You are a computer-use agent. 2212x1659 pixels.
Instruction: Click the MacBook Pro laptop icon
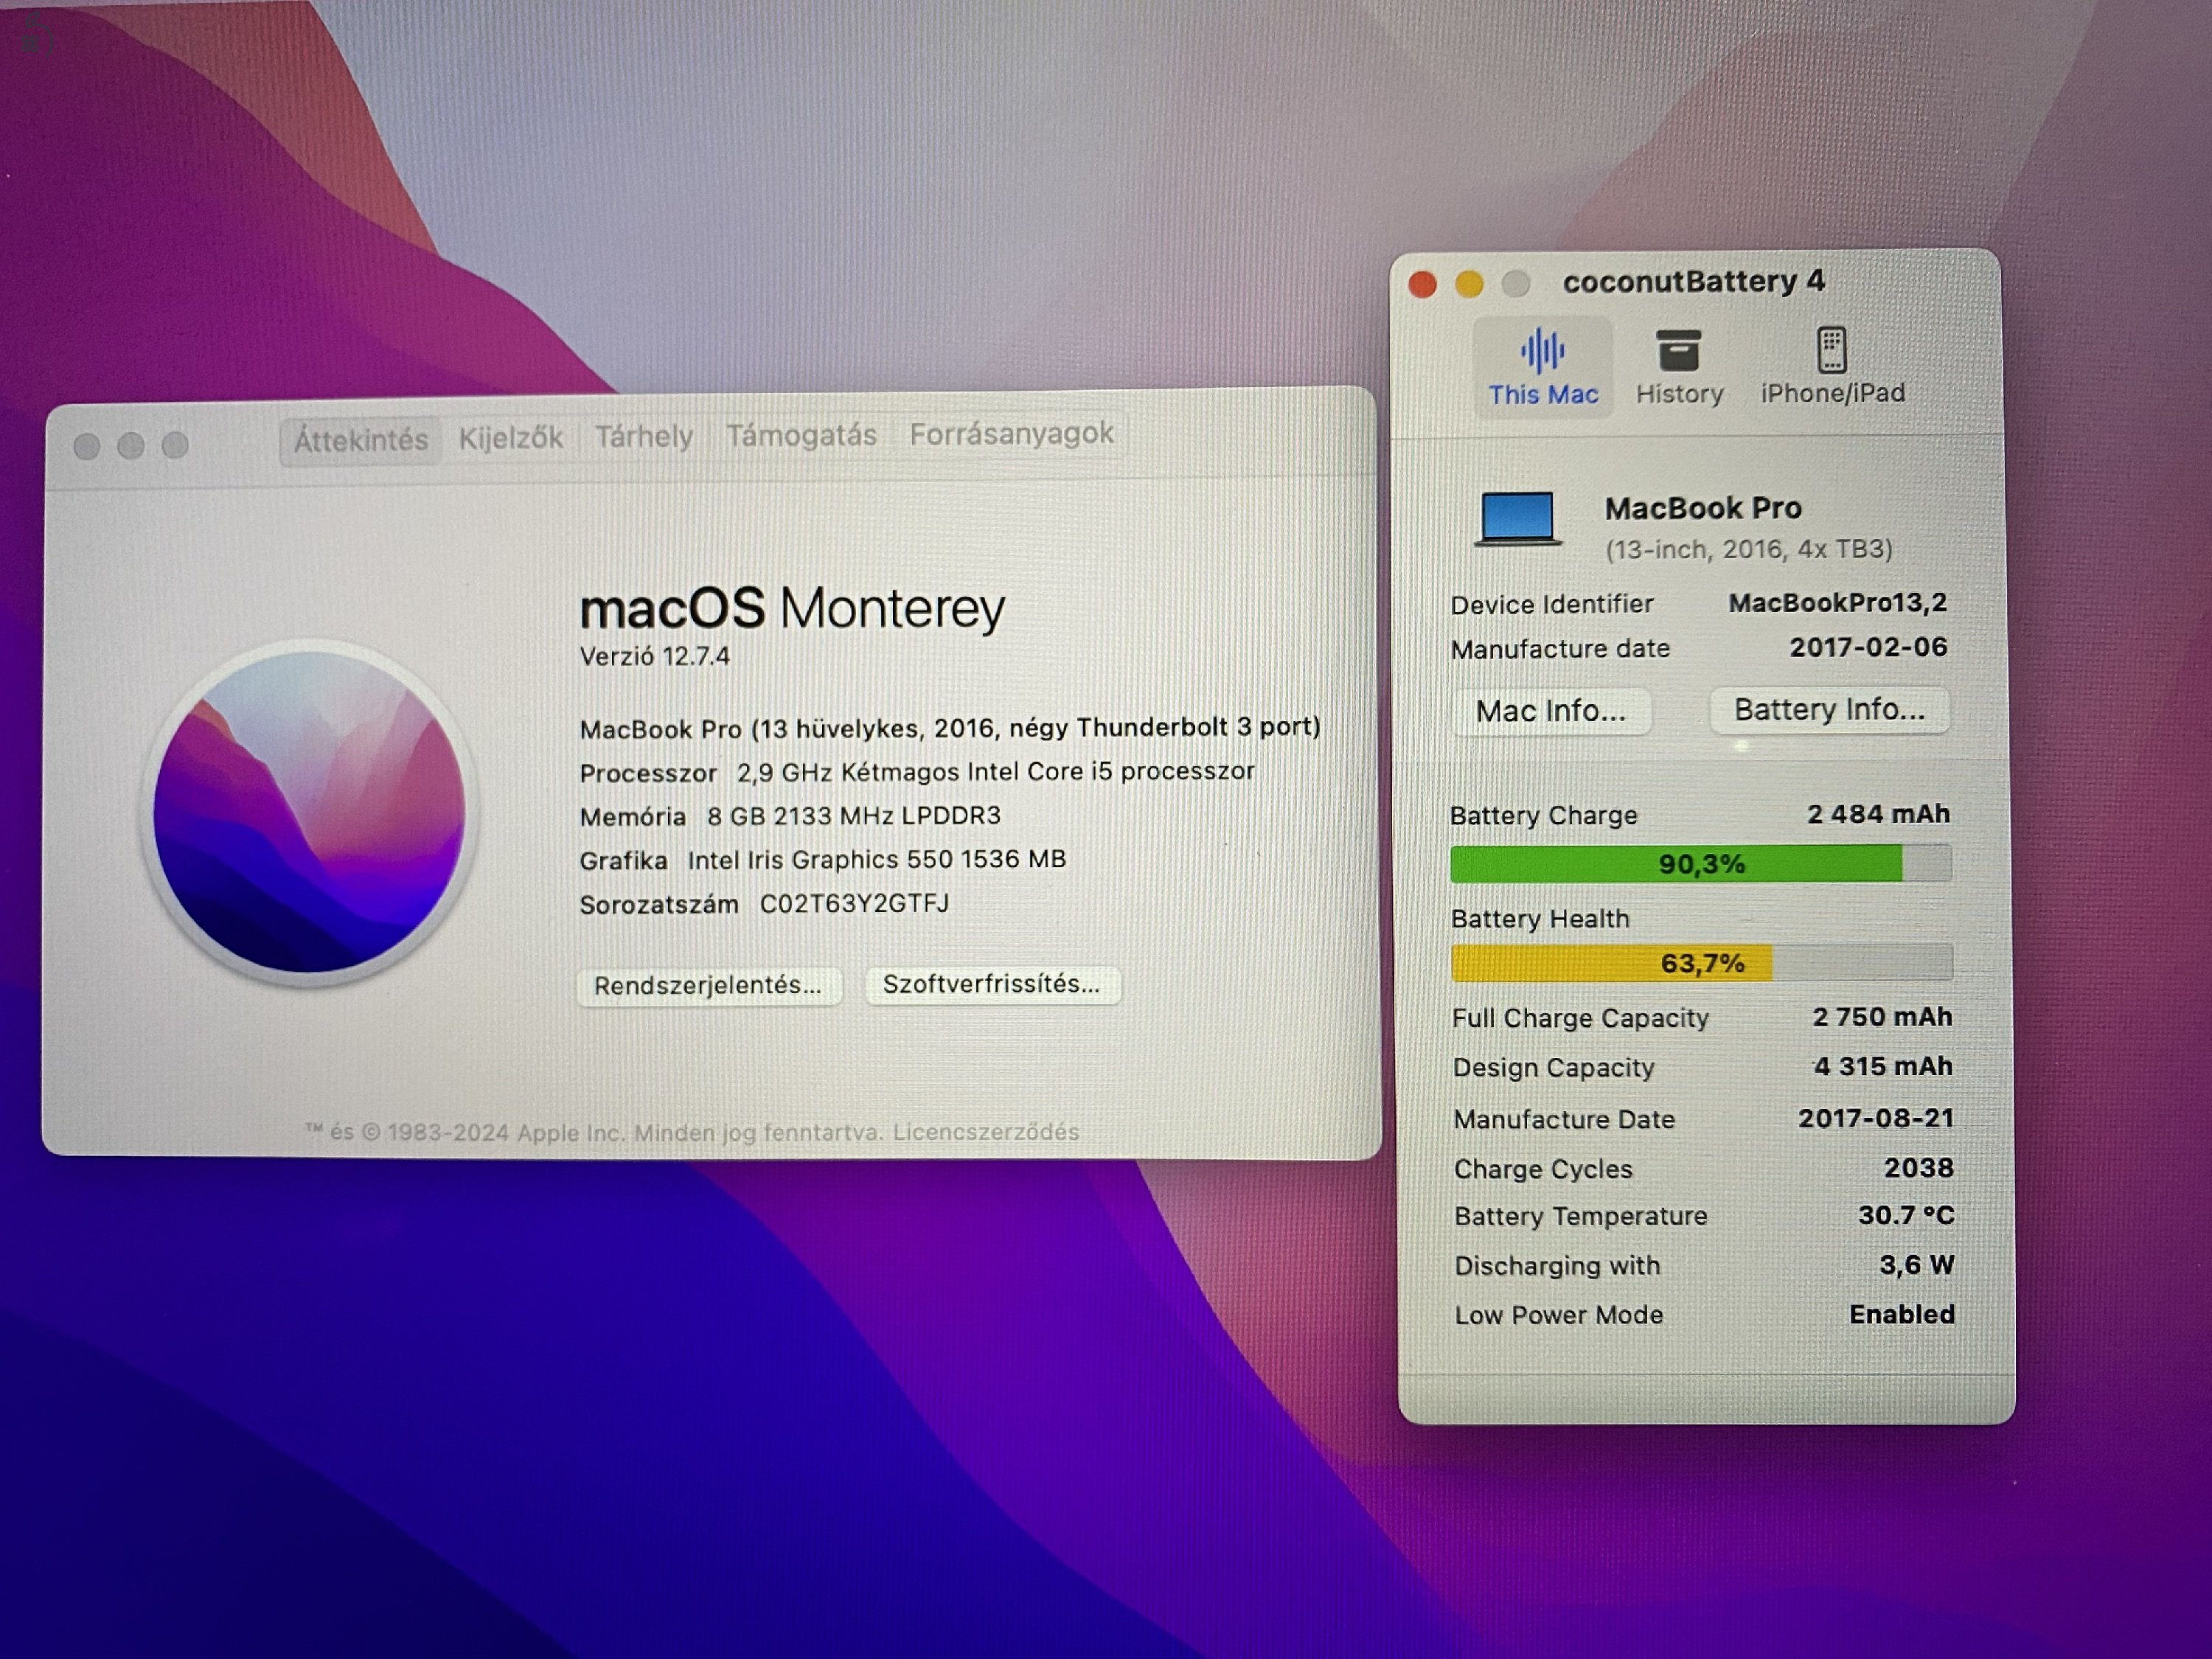pos(1517,519)
